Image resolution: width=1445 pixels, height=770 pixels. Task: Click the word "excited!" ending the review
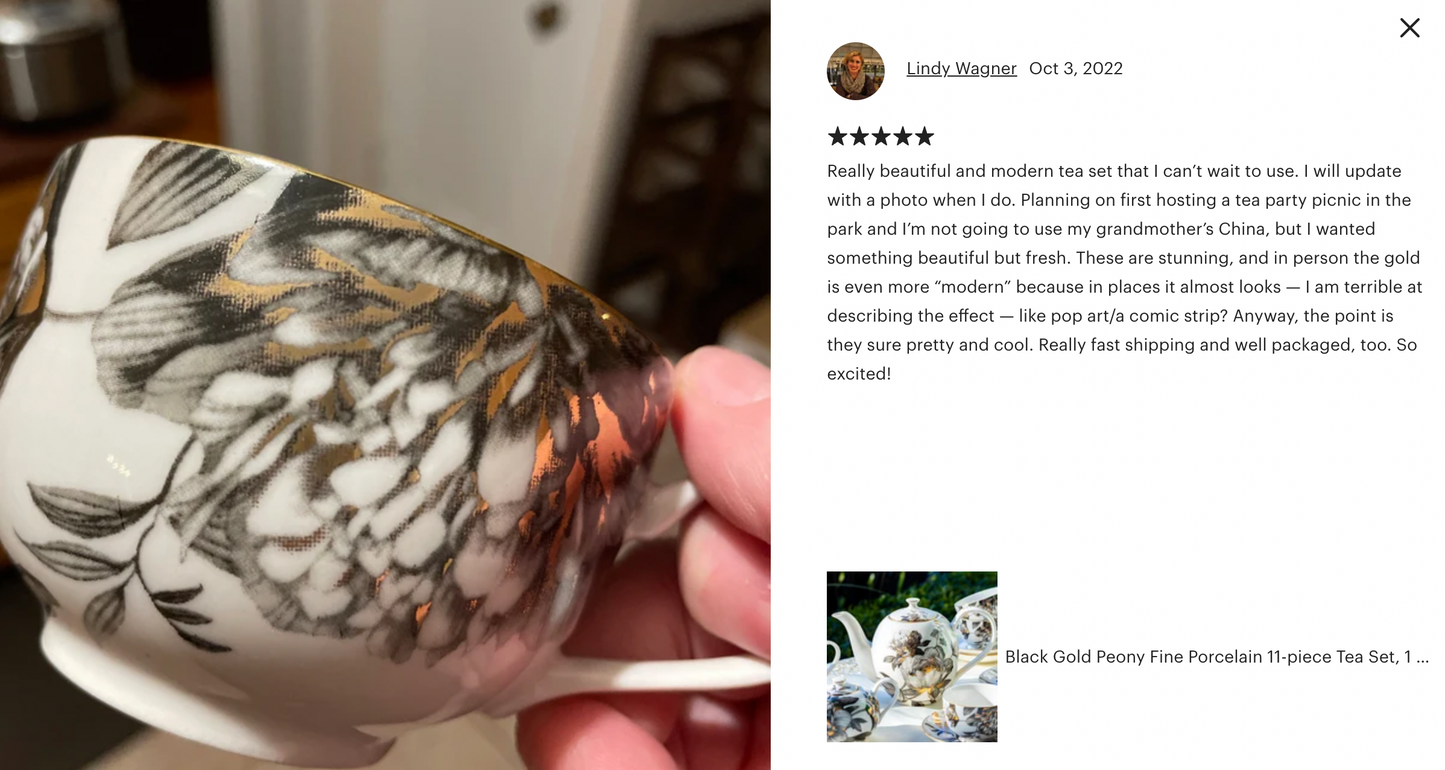click(859, 374)
